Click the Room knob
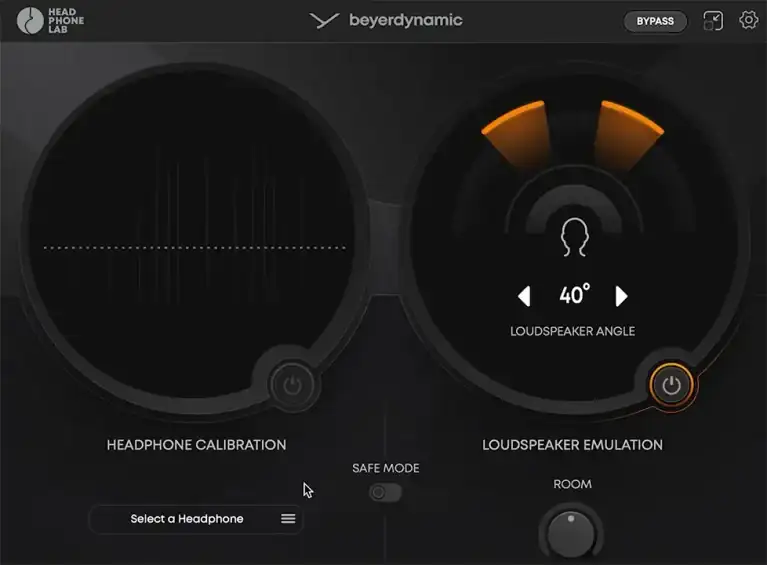 571,533
